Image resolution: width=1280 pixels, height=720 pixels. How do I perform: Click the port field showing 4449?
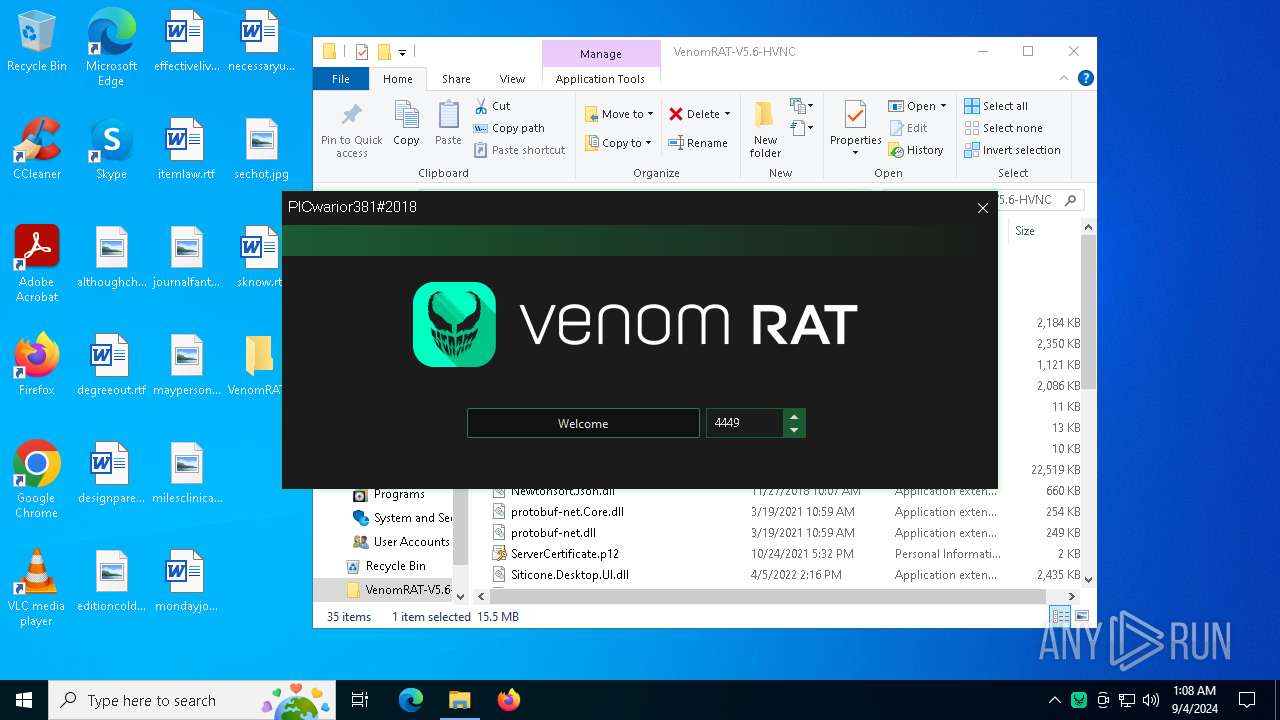pyautogui.click(x=744, y=423)
